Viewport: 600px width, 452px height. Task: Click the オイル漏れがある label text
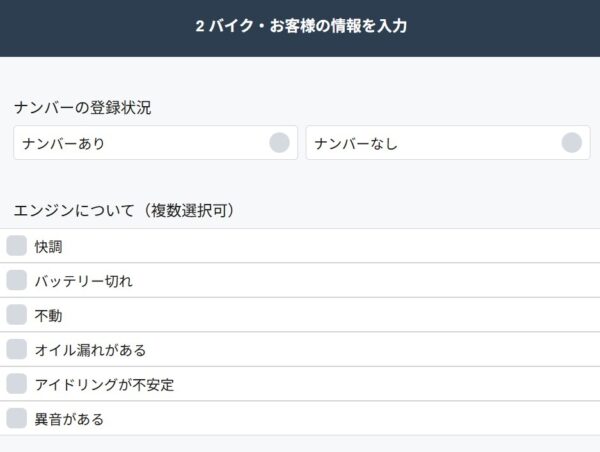pyautogui.click(x=90, y=350)
